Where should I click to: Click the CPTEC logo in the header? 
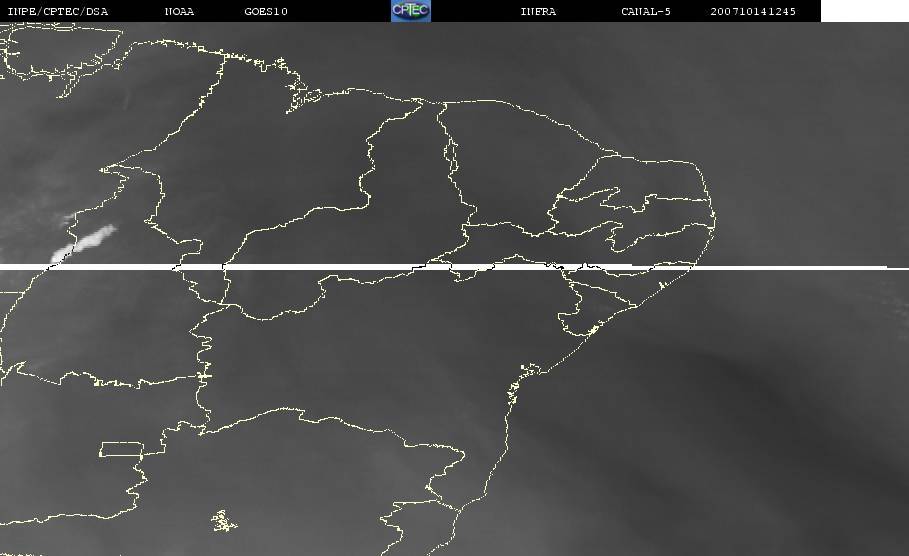pos(410,11)
